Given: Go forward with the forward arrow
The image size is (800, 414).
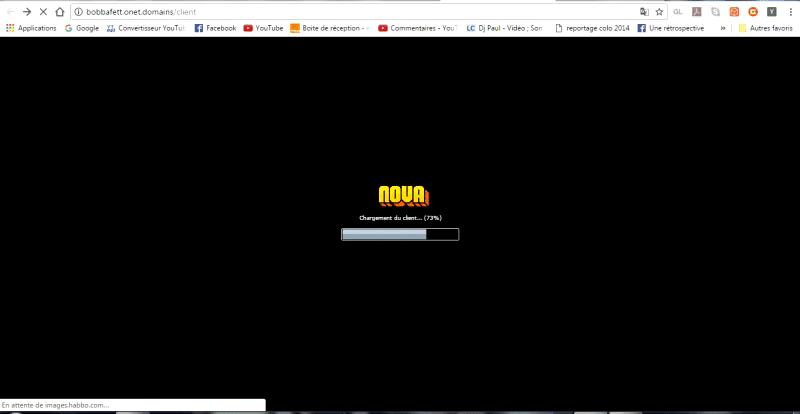Looking at the screenshot, I should tap(27, 12).
